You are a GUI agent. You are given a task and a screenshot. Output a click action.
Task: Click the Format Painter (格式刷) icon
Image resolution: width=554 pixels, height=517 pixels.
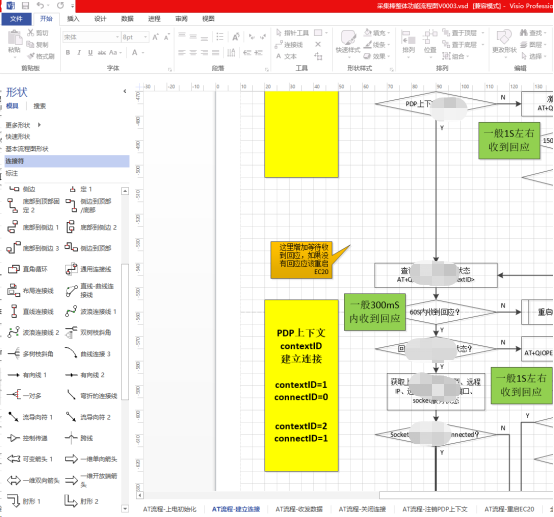click(x=31, y=56)
